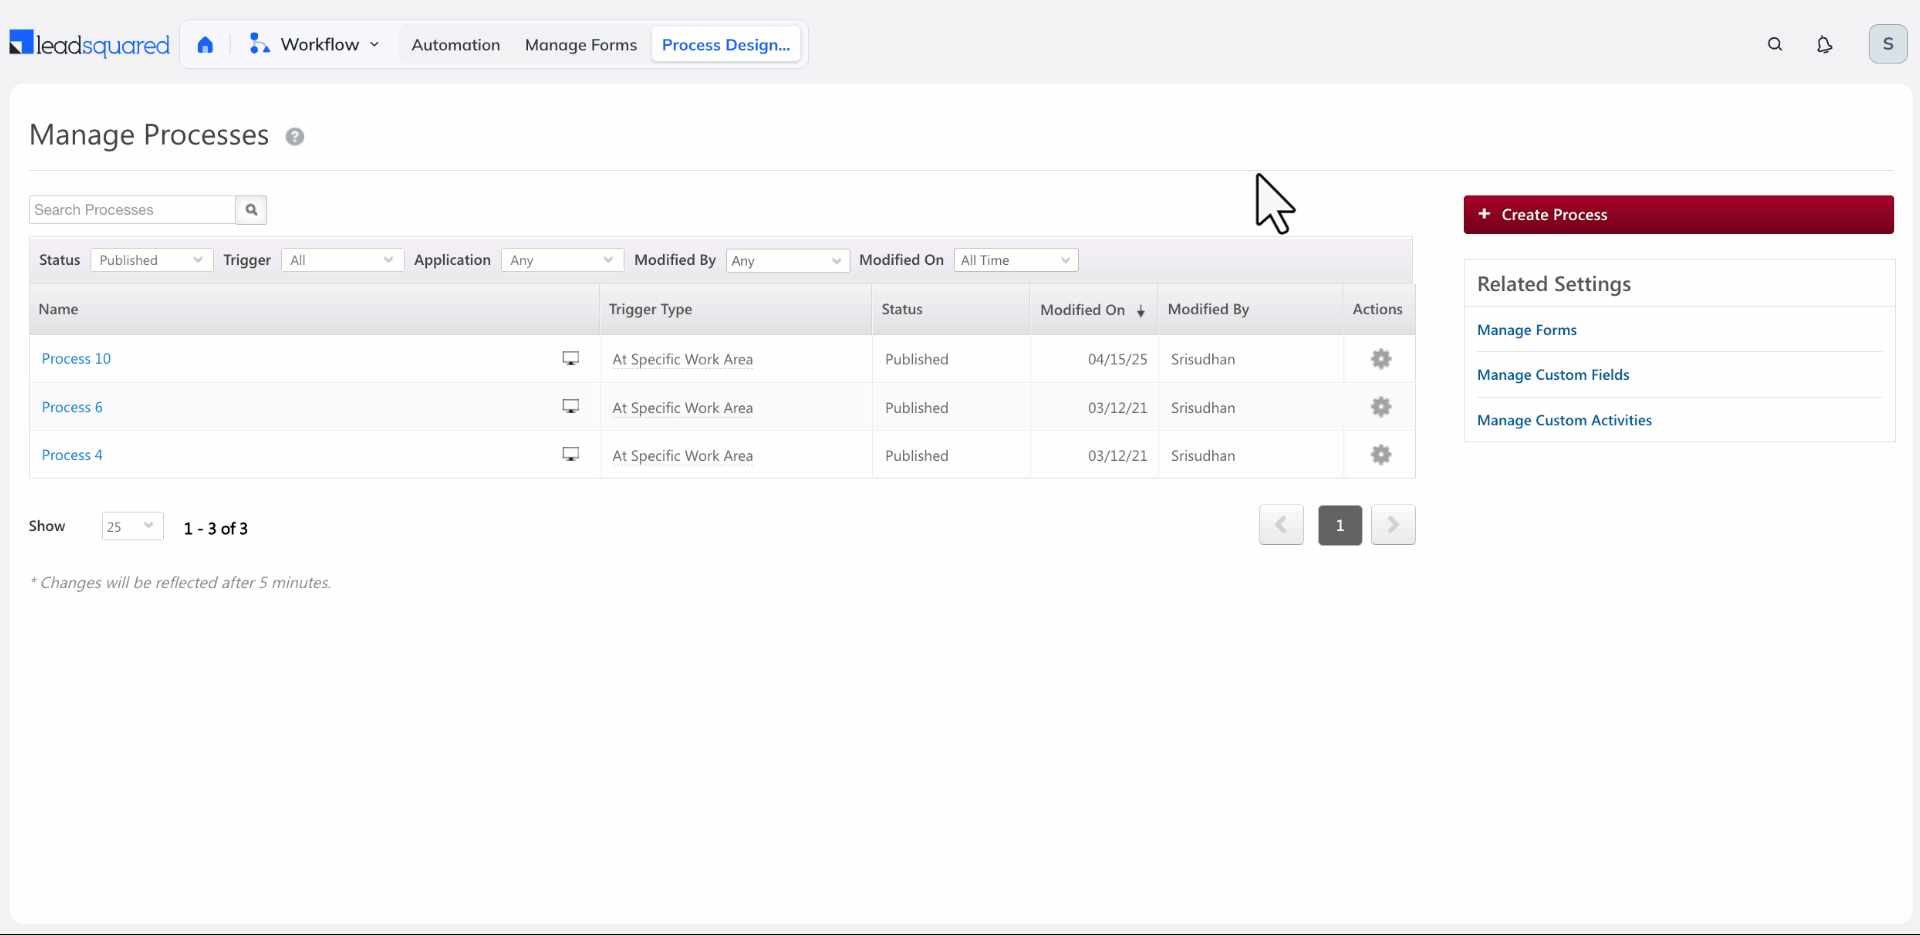Expand the Trigger filter dropdown
The width and height of the screenshot is (1920, 935).
click(x=343, y=260)
